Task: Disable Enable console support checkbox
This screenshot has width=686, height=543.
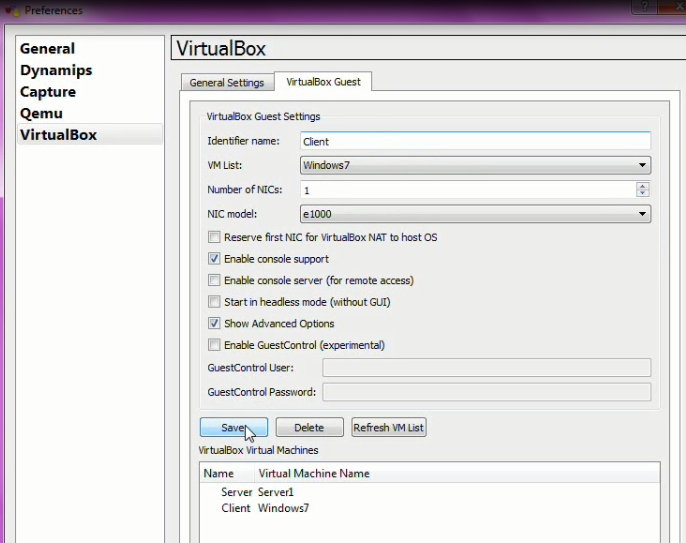Action: [214, 259]
